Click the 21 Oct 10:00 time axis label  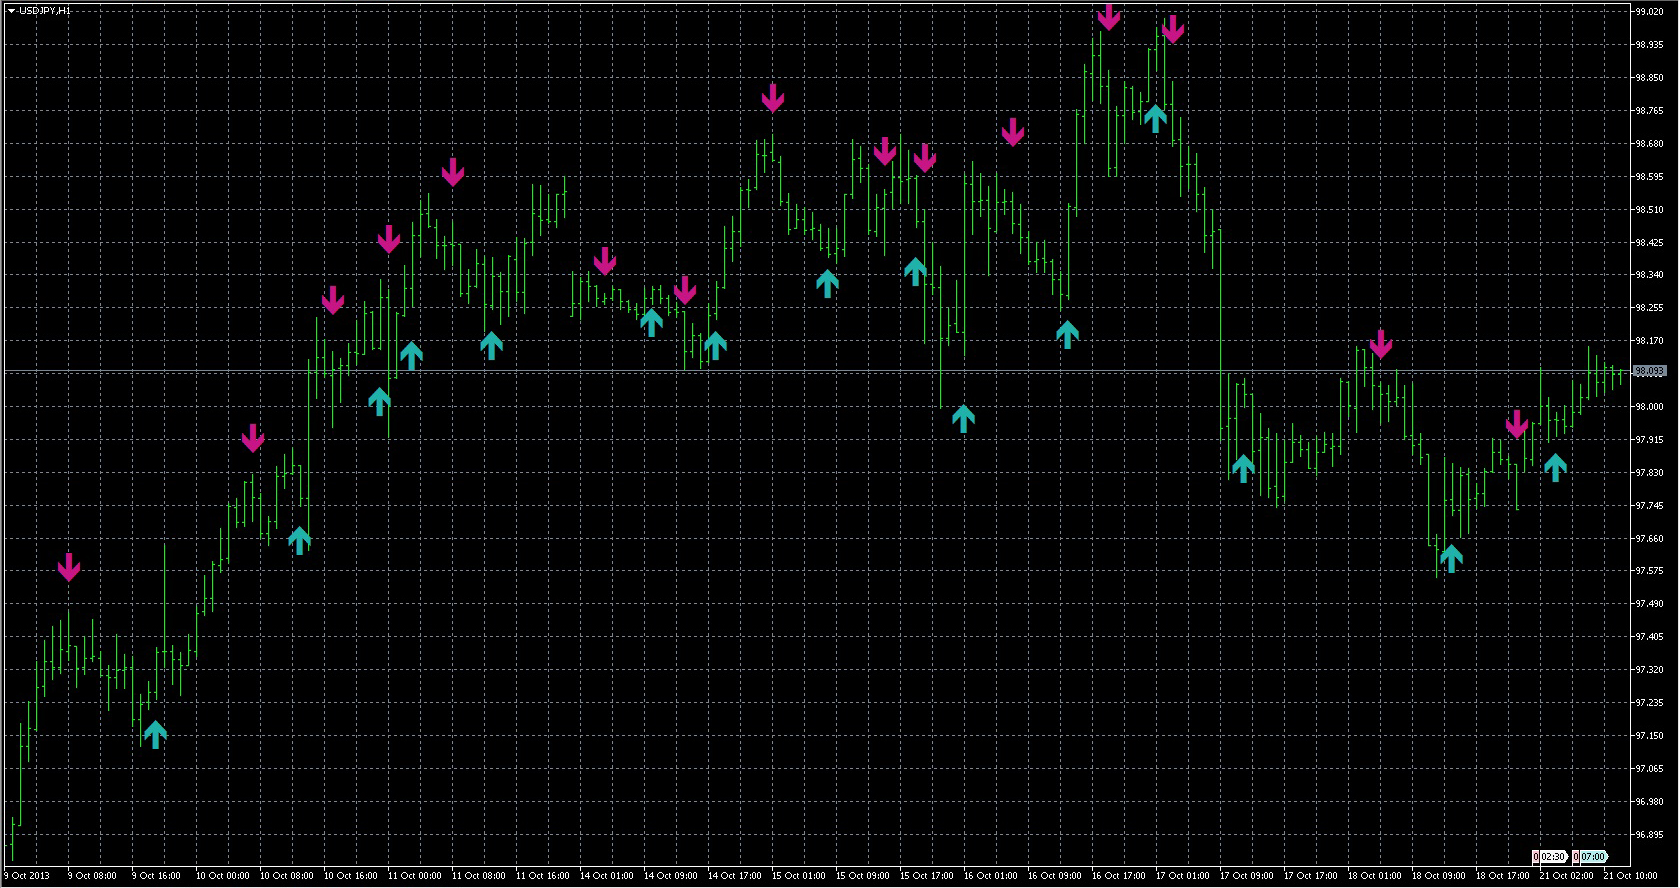point(1631,876)
